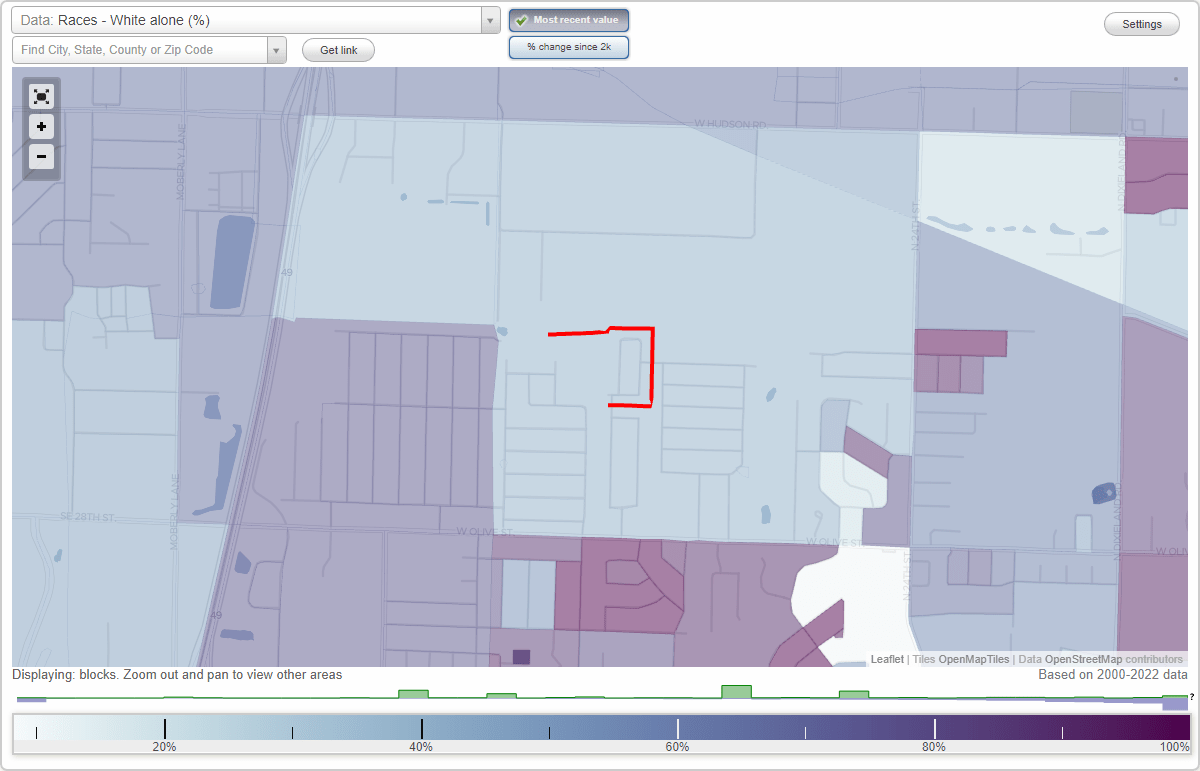Toggle fullscreen map view icon
1200x771 pixels.
[x=41, y=96]
